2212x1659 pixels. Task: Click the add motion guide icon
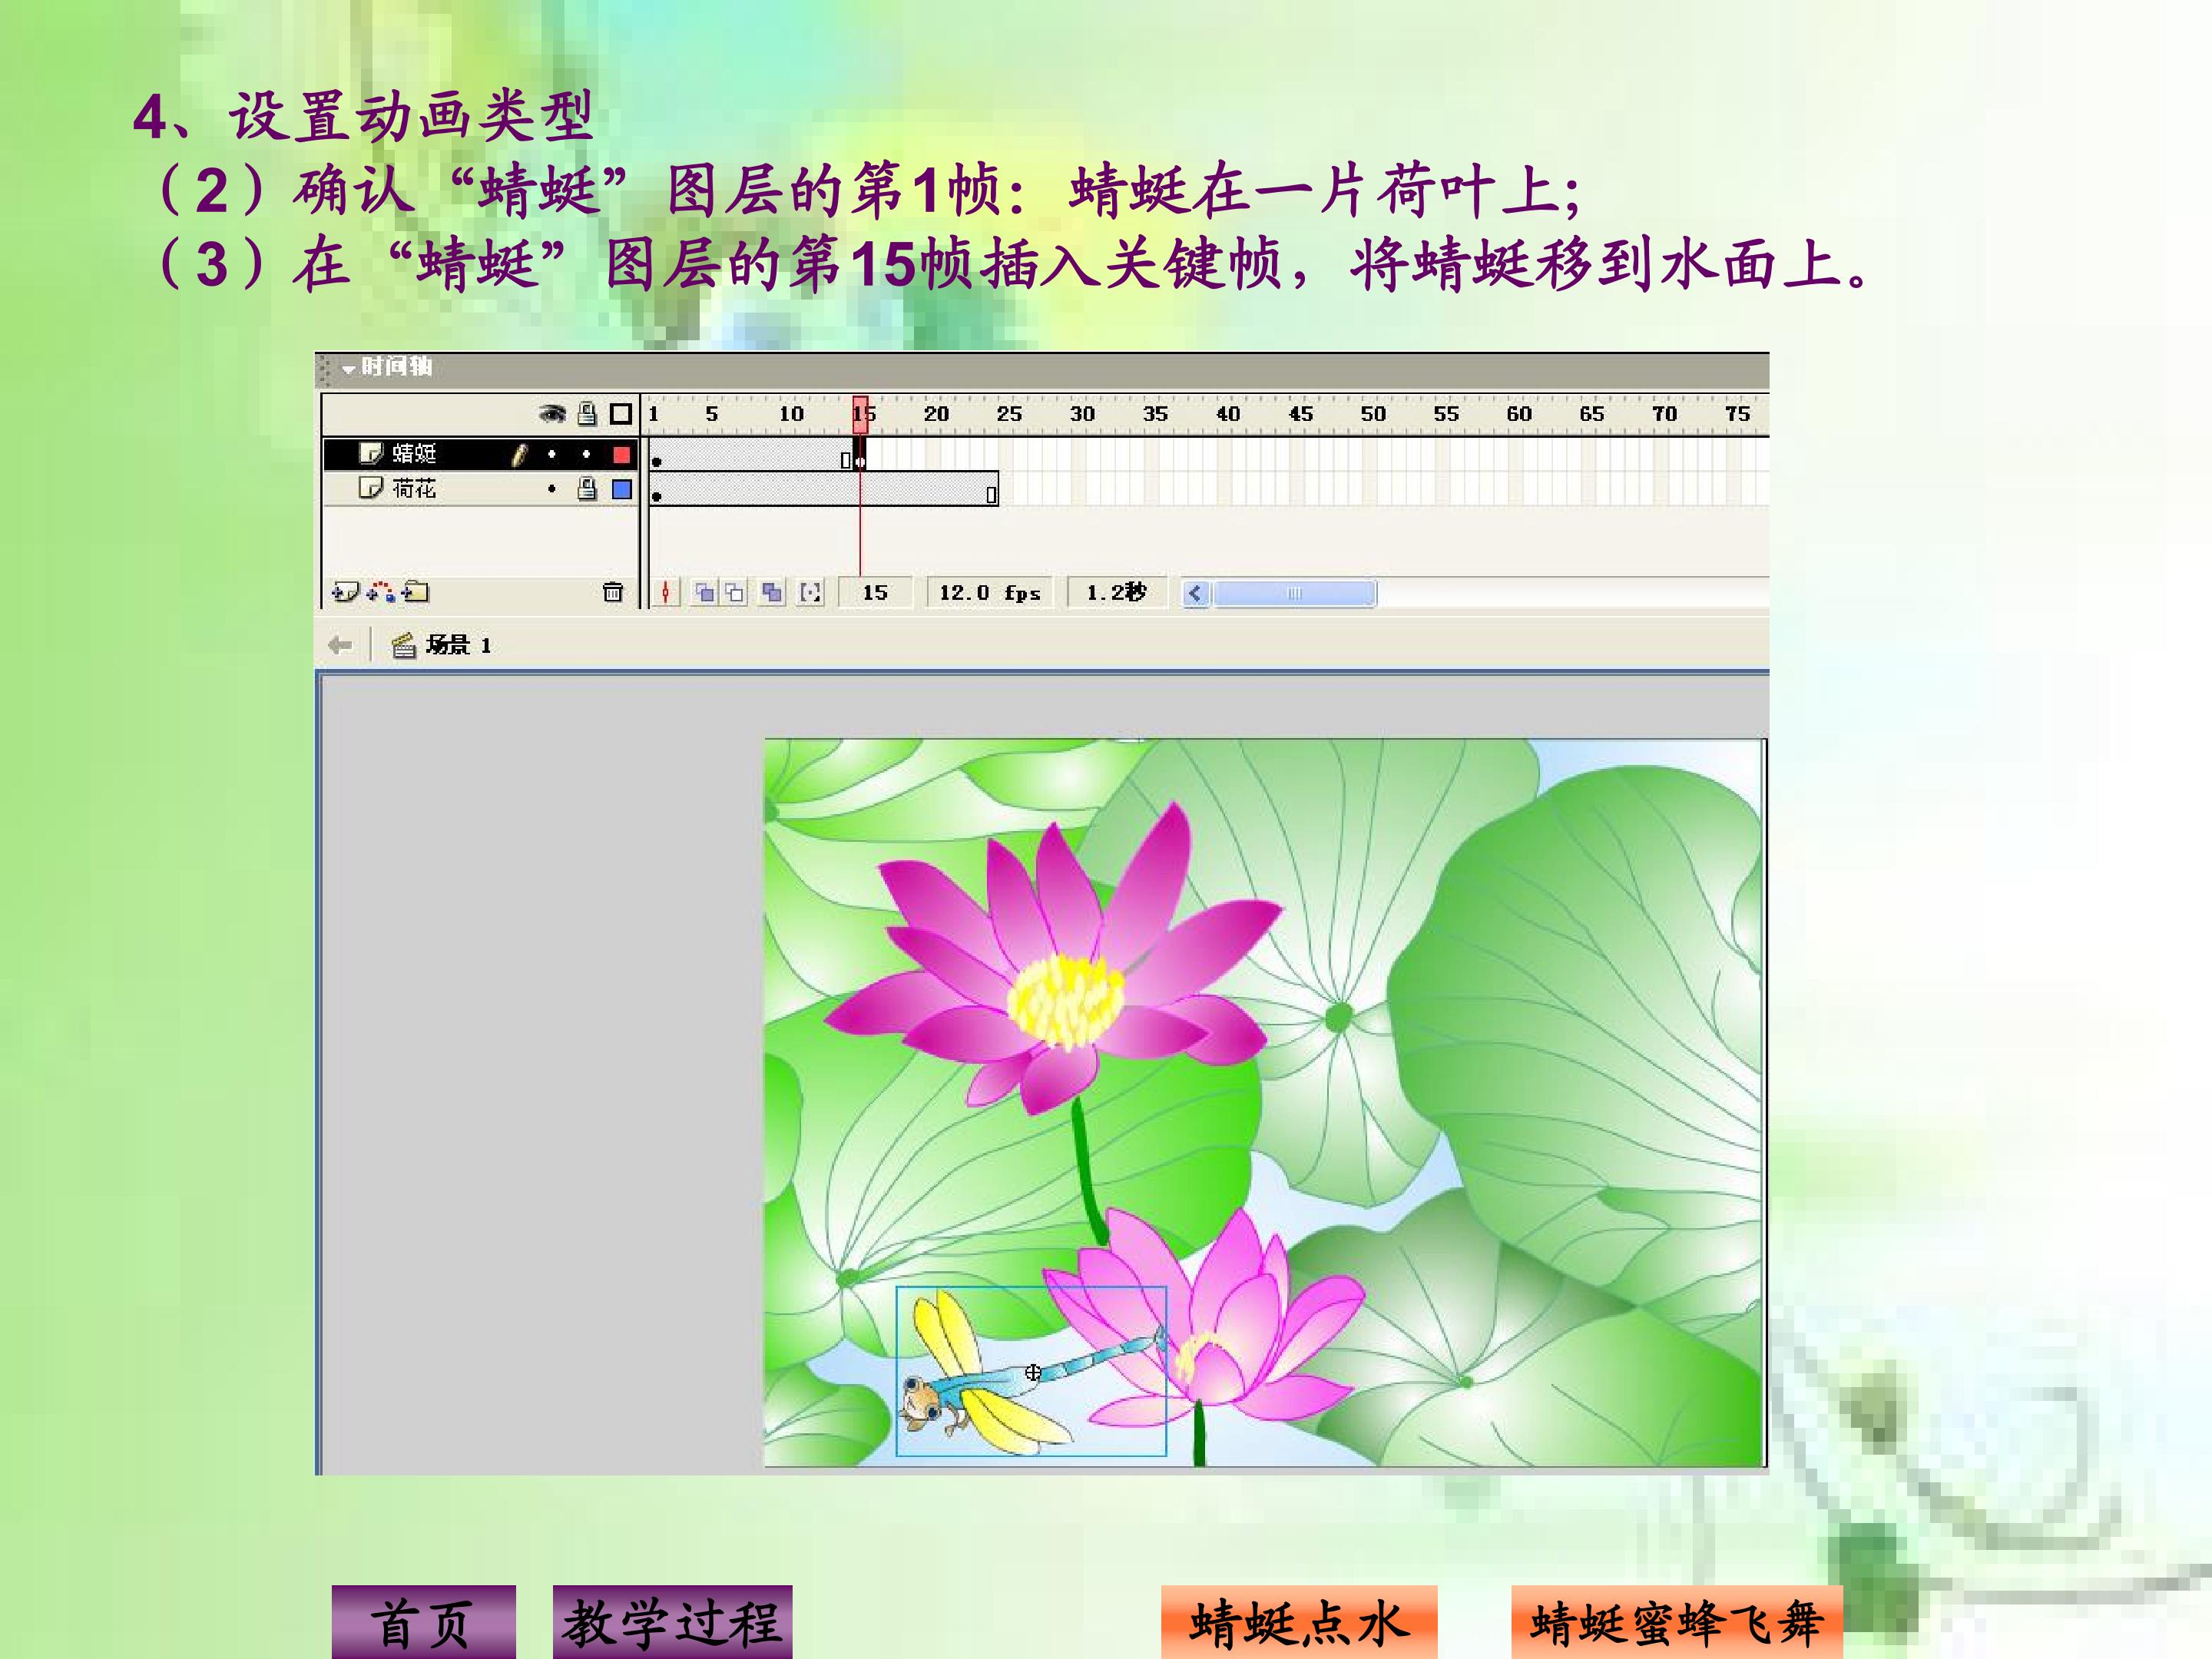point(381,592)
